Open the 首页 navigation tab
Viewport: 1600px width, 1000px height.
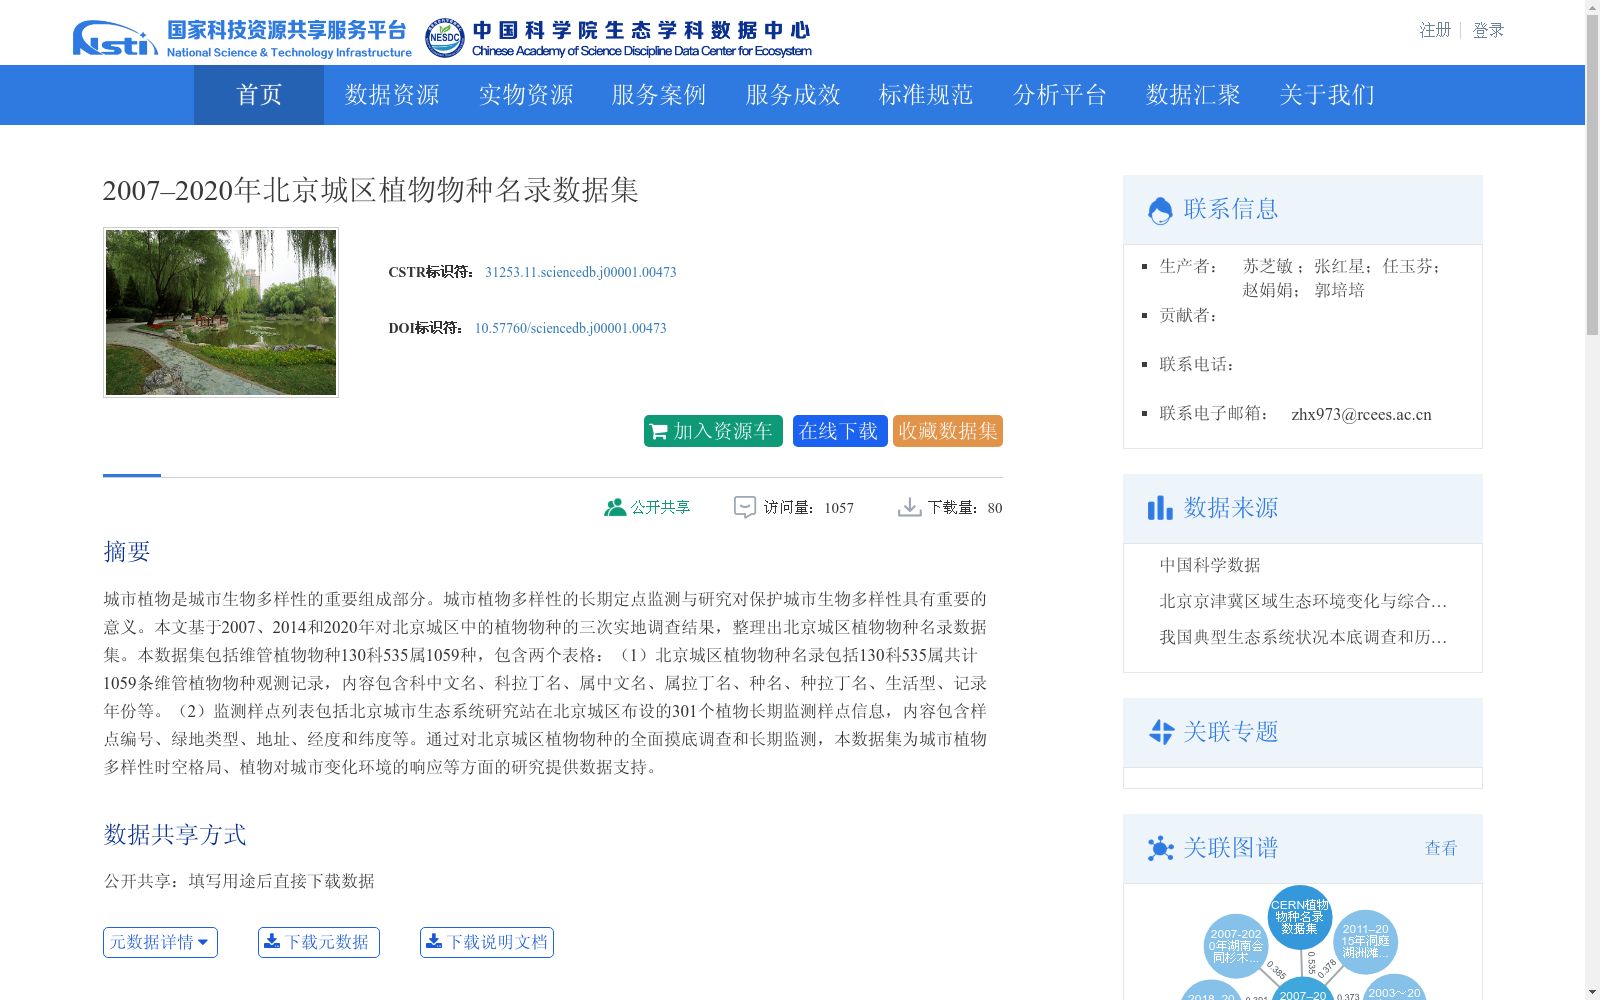pos(259,95)
